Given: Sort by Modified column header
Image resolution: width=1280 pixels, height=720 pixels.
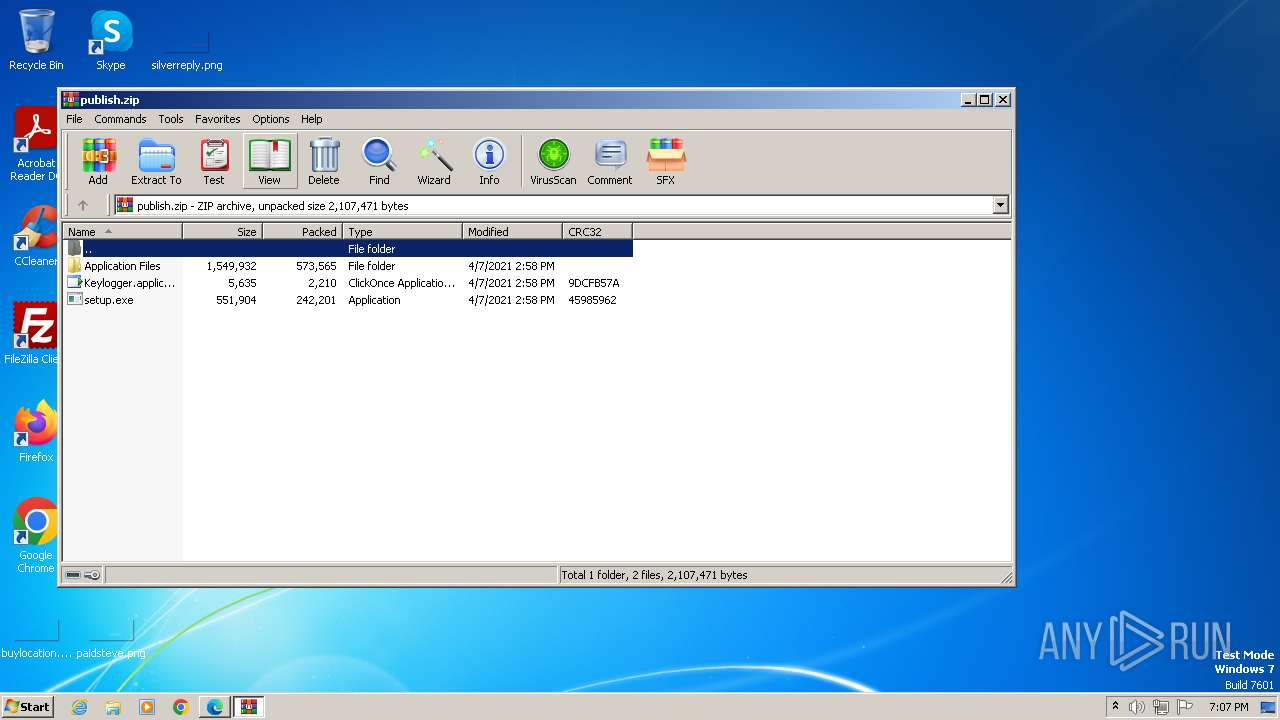Looking at the screenshot, I should pyautogui.click(x=513, y=232).
